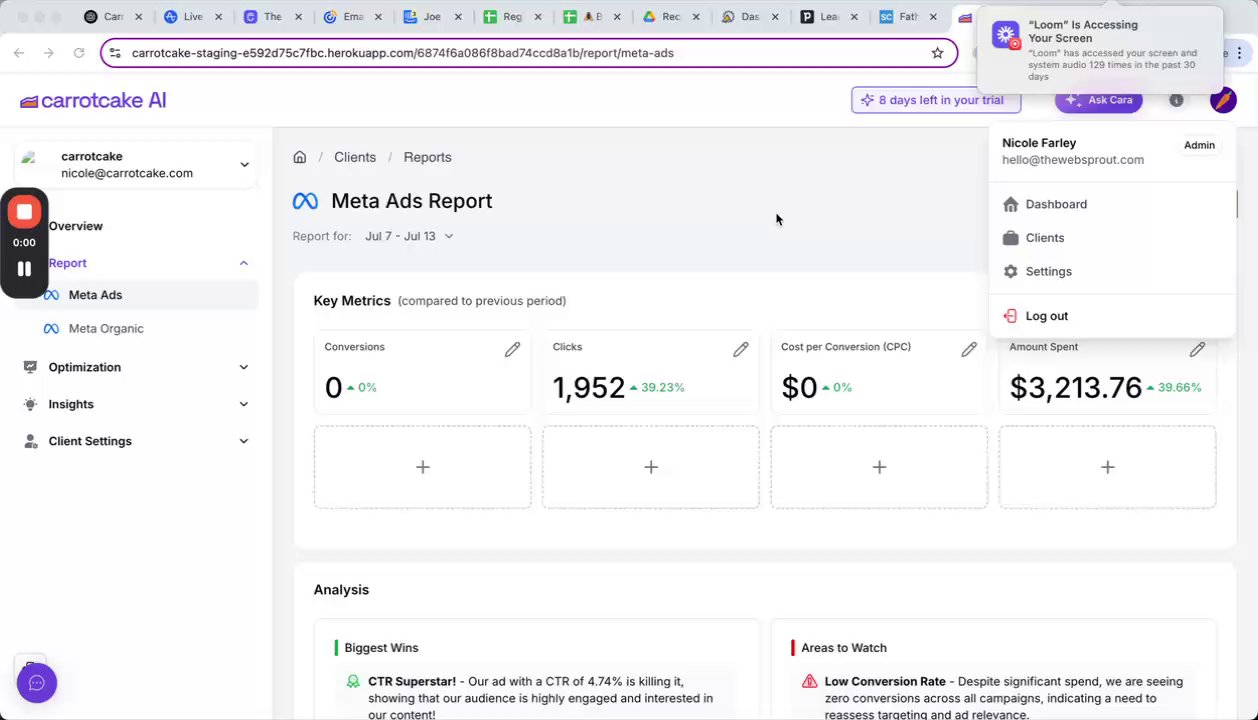Screen dimensions: 1258x720
Task: Reload the page in browser
Action: [79, 53]
